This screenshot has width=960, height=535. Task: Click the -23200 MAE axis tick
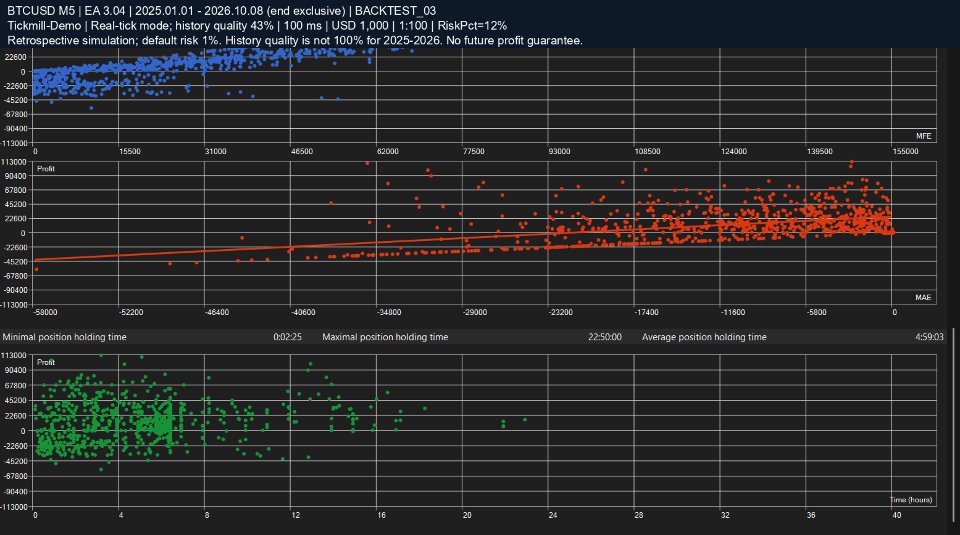click(x=561, y=312)
